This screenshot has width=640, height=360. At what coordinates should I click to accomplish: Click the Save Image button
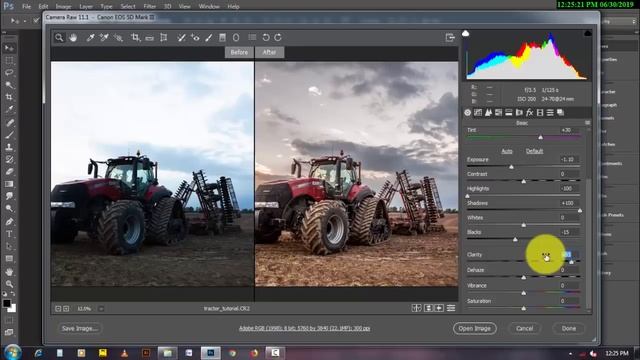[80, 328]
